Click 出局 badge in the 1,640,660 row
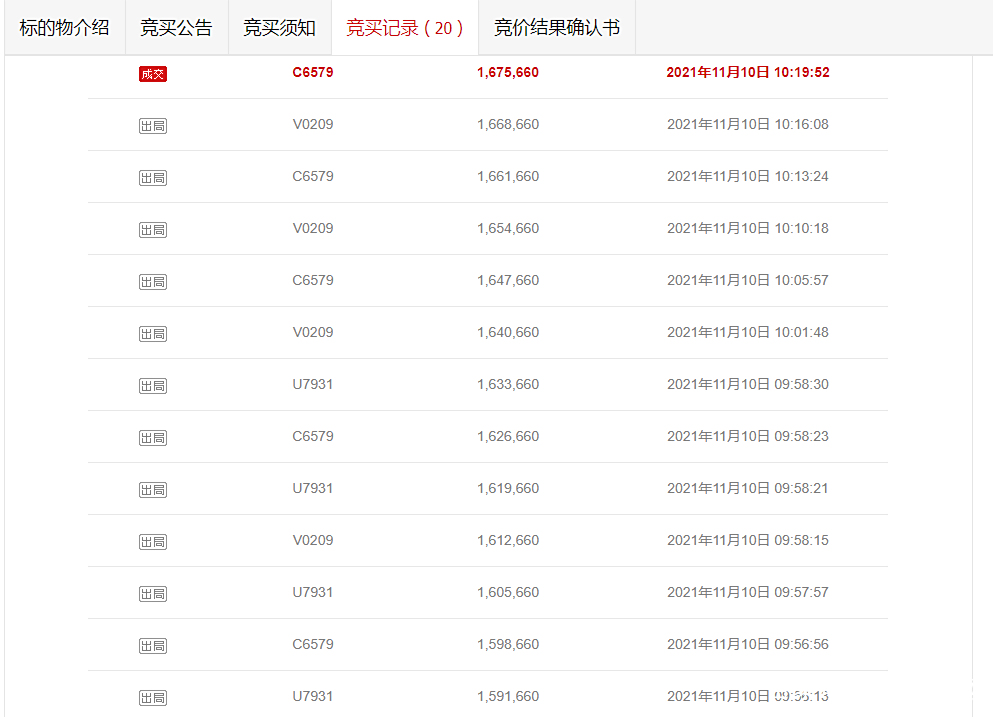The width and height of the screenshot is (993, 717). coord(153,334)
